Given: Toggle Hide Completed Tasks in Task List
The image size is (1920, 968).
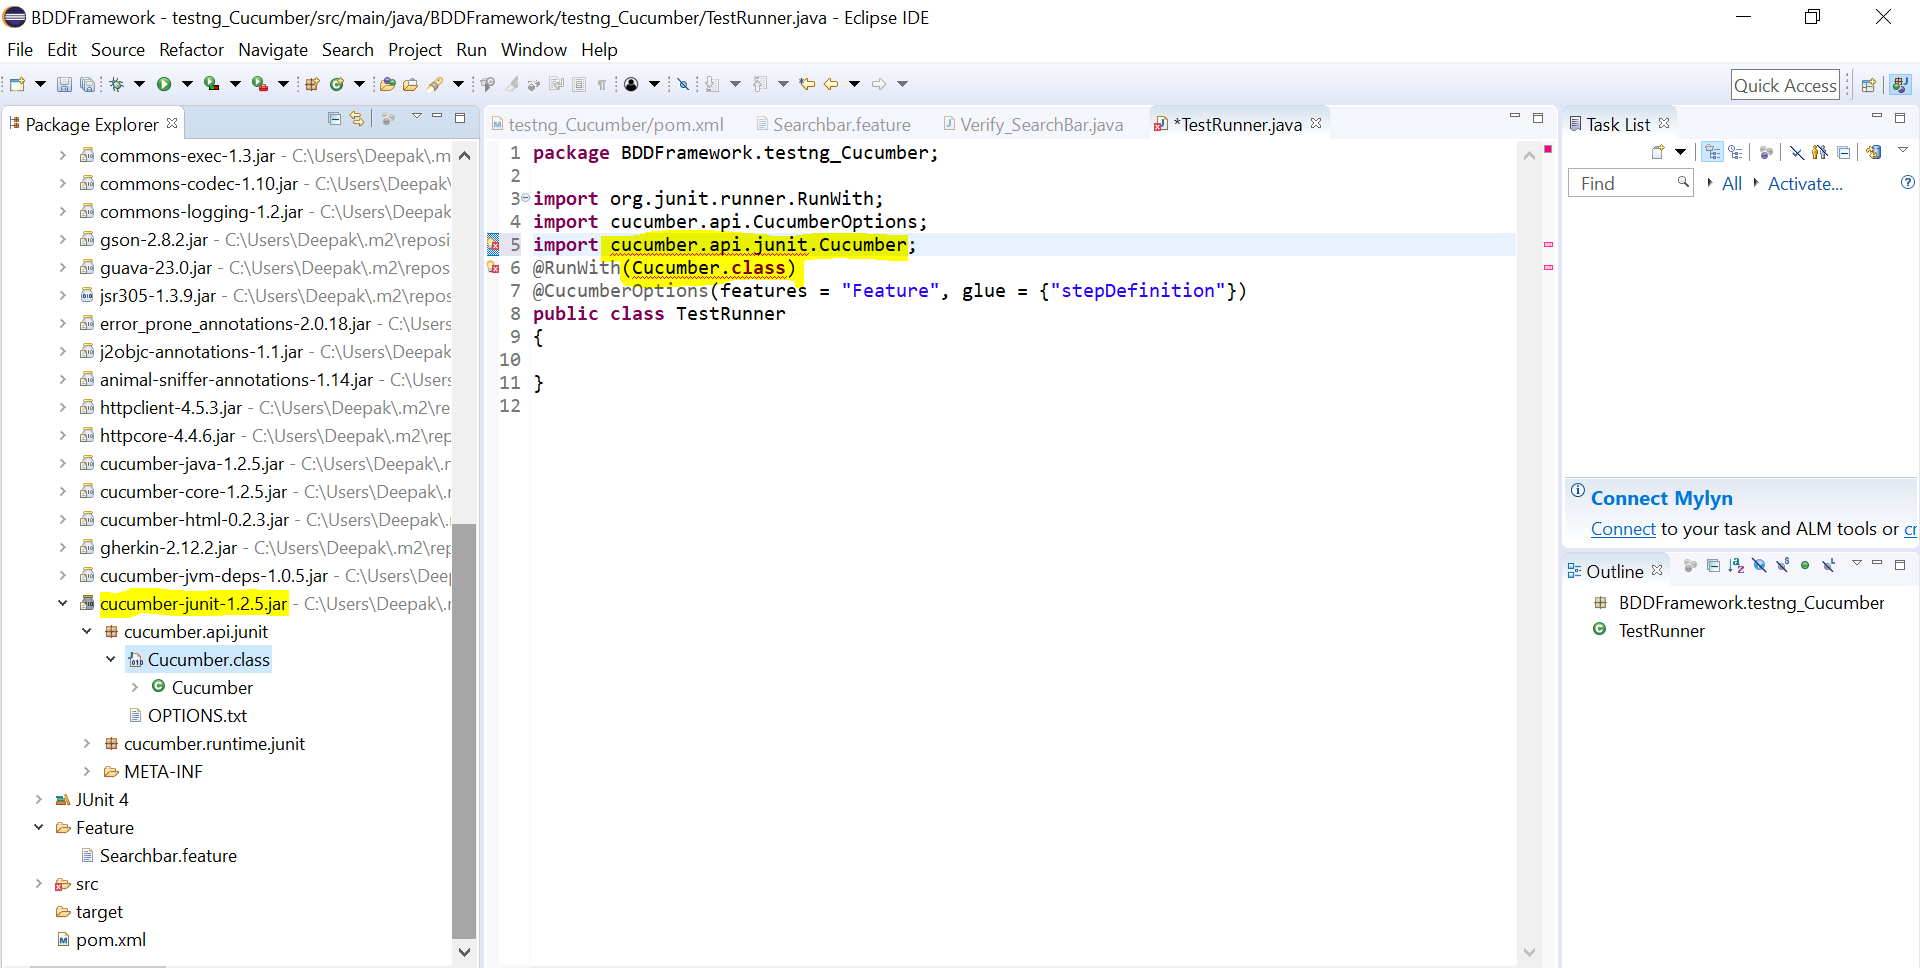Looking at the screenshot, I should pos(1797,152).
